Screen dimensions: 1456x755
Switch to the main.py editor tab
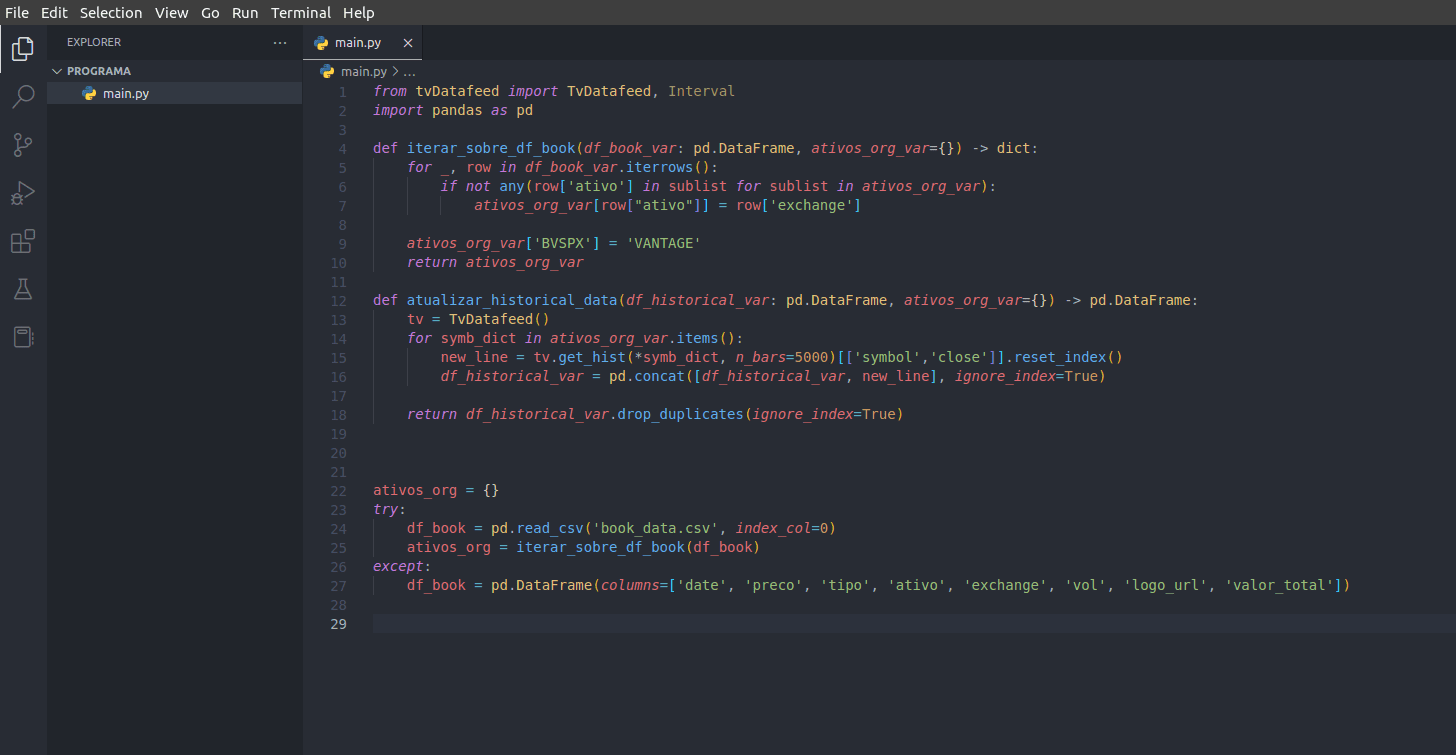coord(362,43)
